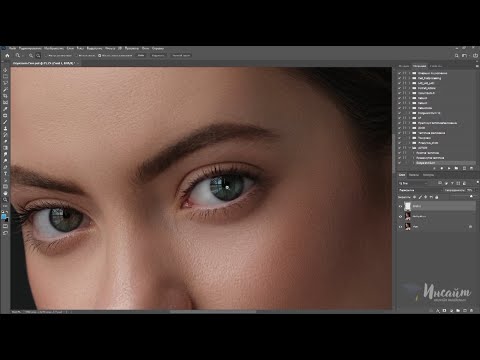Click the play action button in the Actions panel
Screen dimensions: 480x360
pos(449,168)
